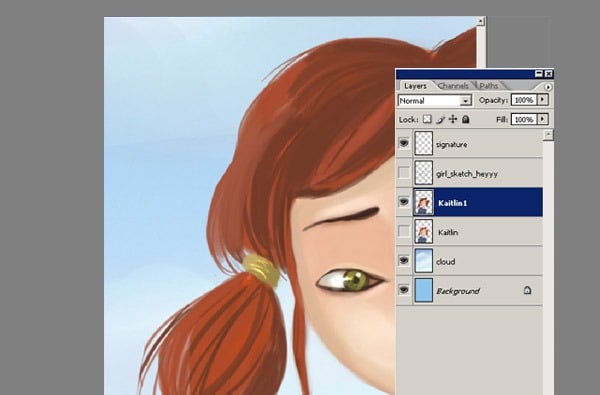Toggle lock position move icon

coord(453,119)
